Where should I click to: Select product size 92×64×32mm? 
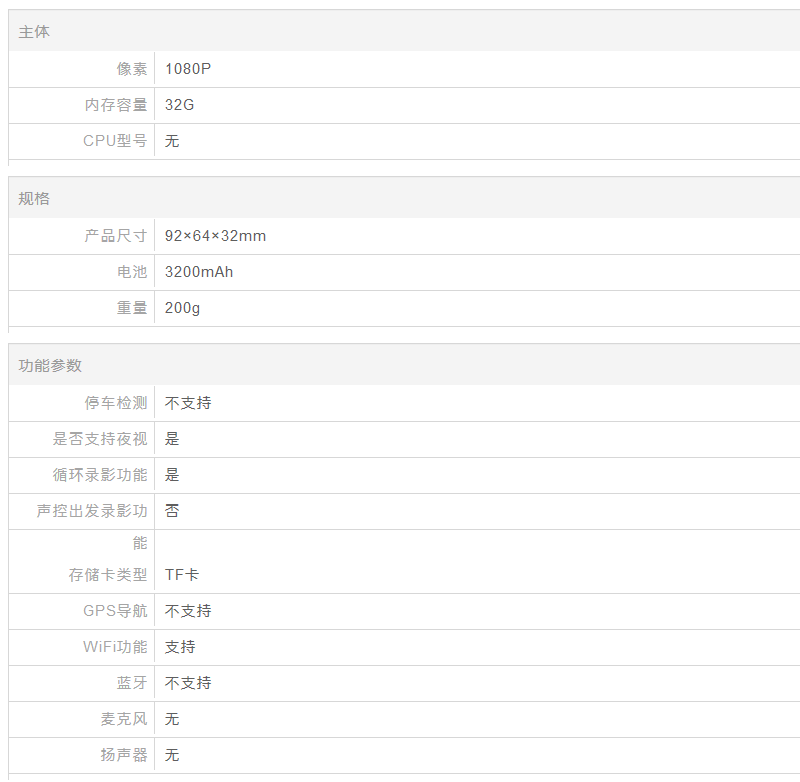pos(215,236)
